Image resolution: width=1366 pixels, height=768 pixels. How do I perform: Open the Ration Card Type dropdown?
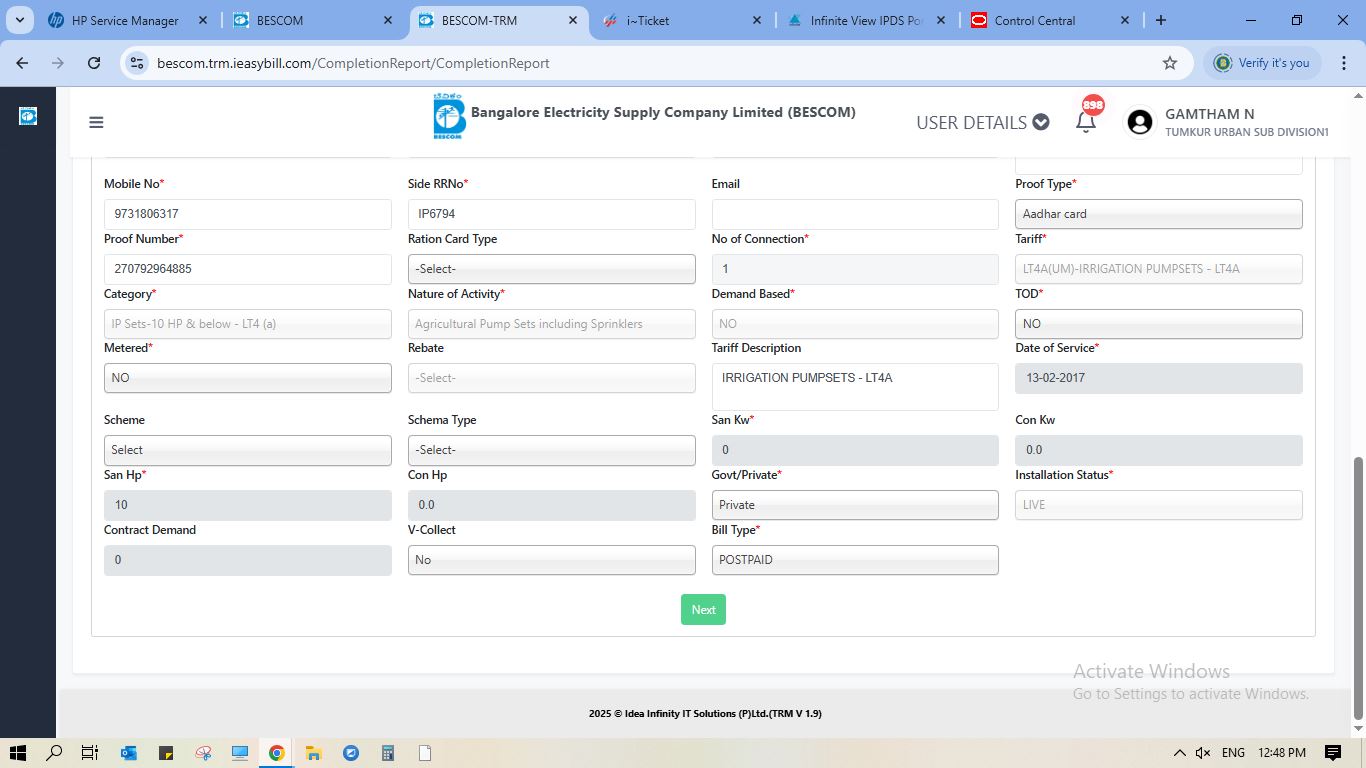coord(551,269)
